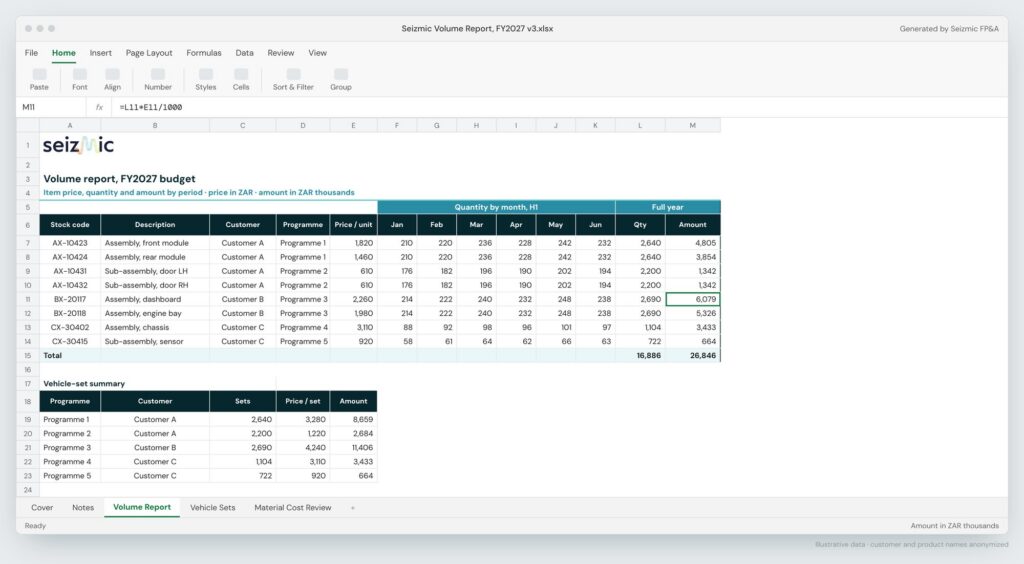Click stock code CX-30415
1024x564 pixels.
click(70, 341)
